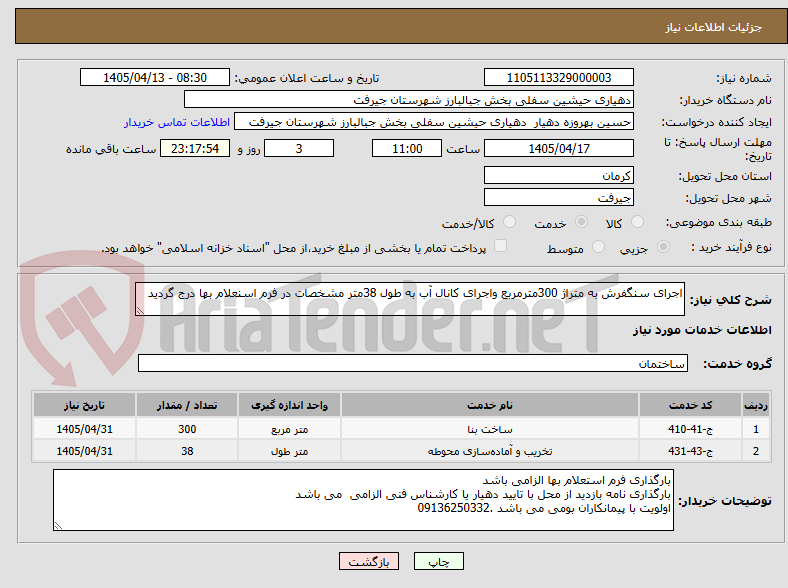The width and height of the screenshot is (788, 588).
Task: Click the announcement date field 1405/04/13 - 08:30
Action: (x=155, y=77)
